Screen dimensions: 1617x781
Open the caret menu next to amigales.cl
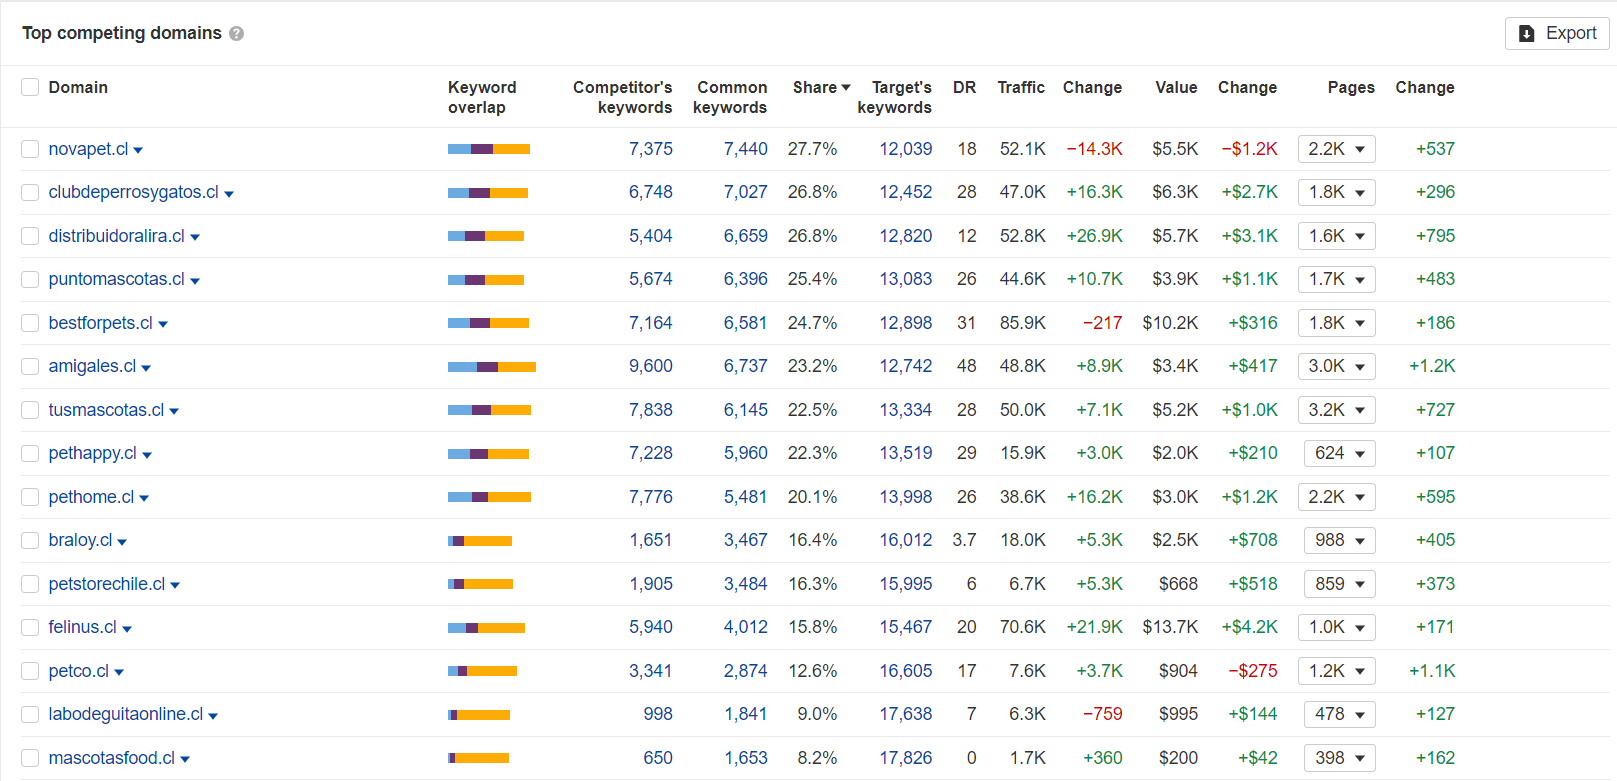pos(146,368)
